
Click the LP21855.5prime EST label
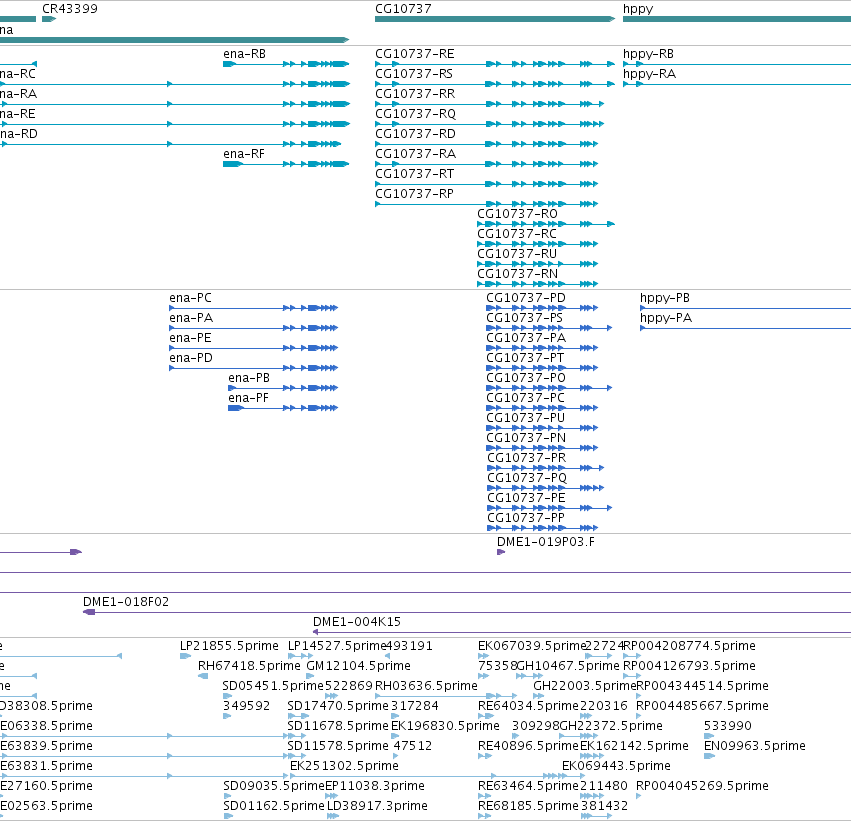pyautogui.click(x=229, y=646)
